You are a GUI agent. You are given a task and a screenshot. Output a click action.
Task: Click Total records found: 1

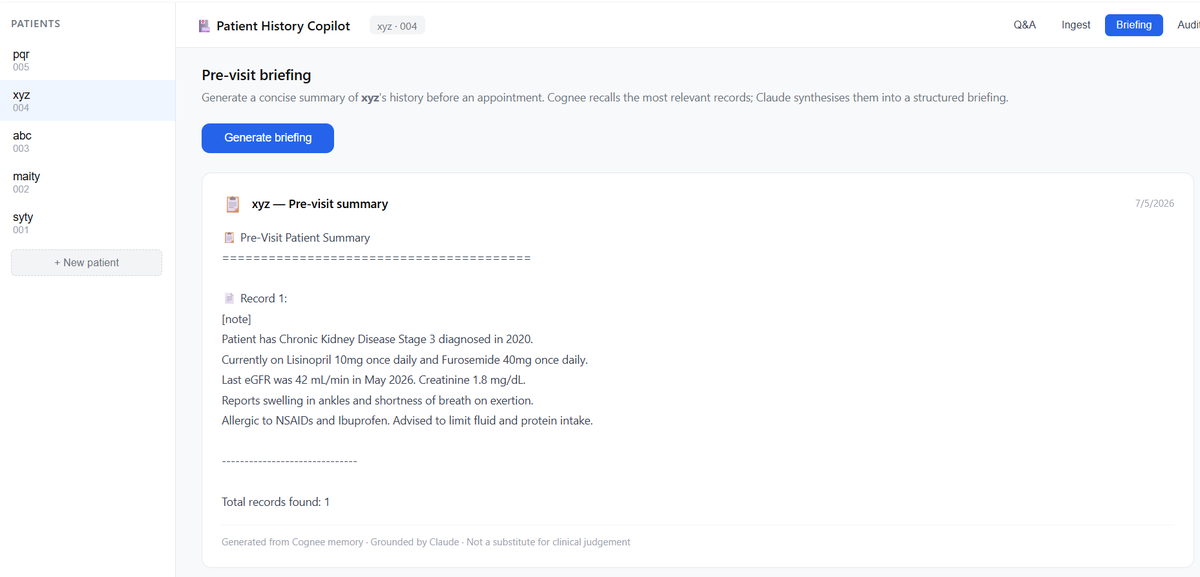tap(276, 502)
